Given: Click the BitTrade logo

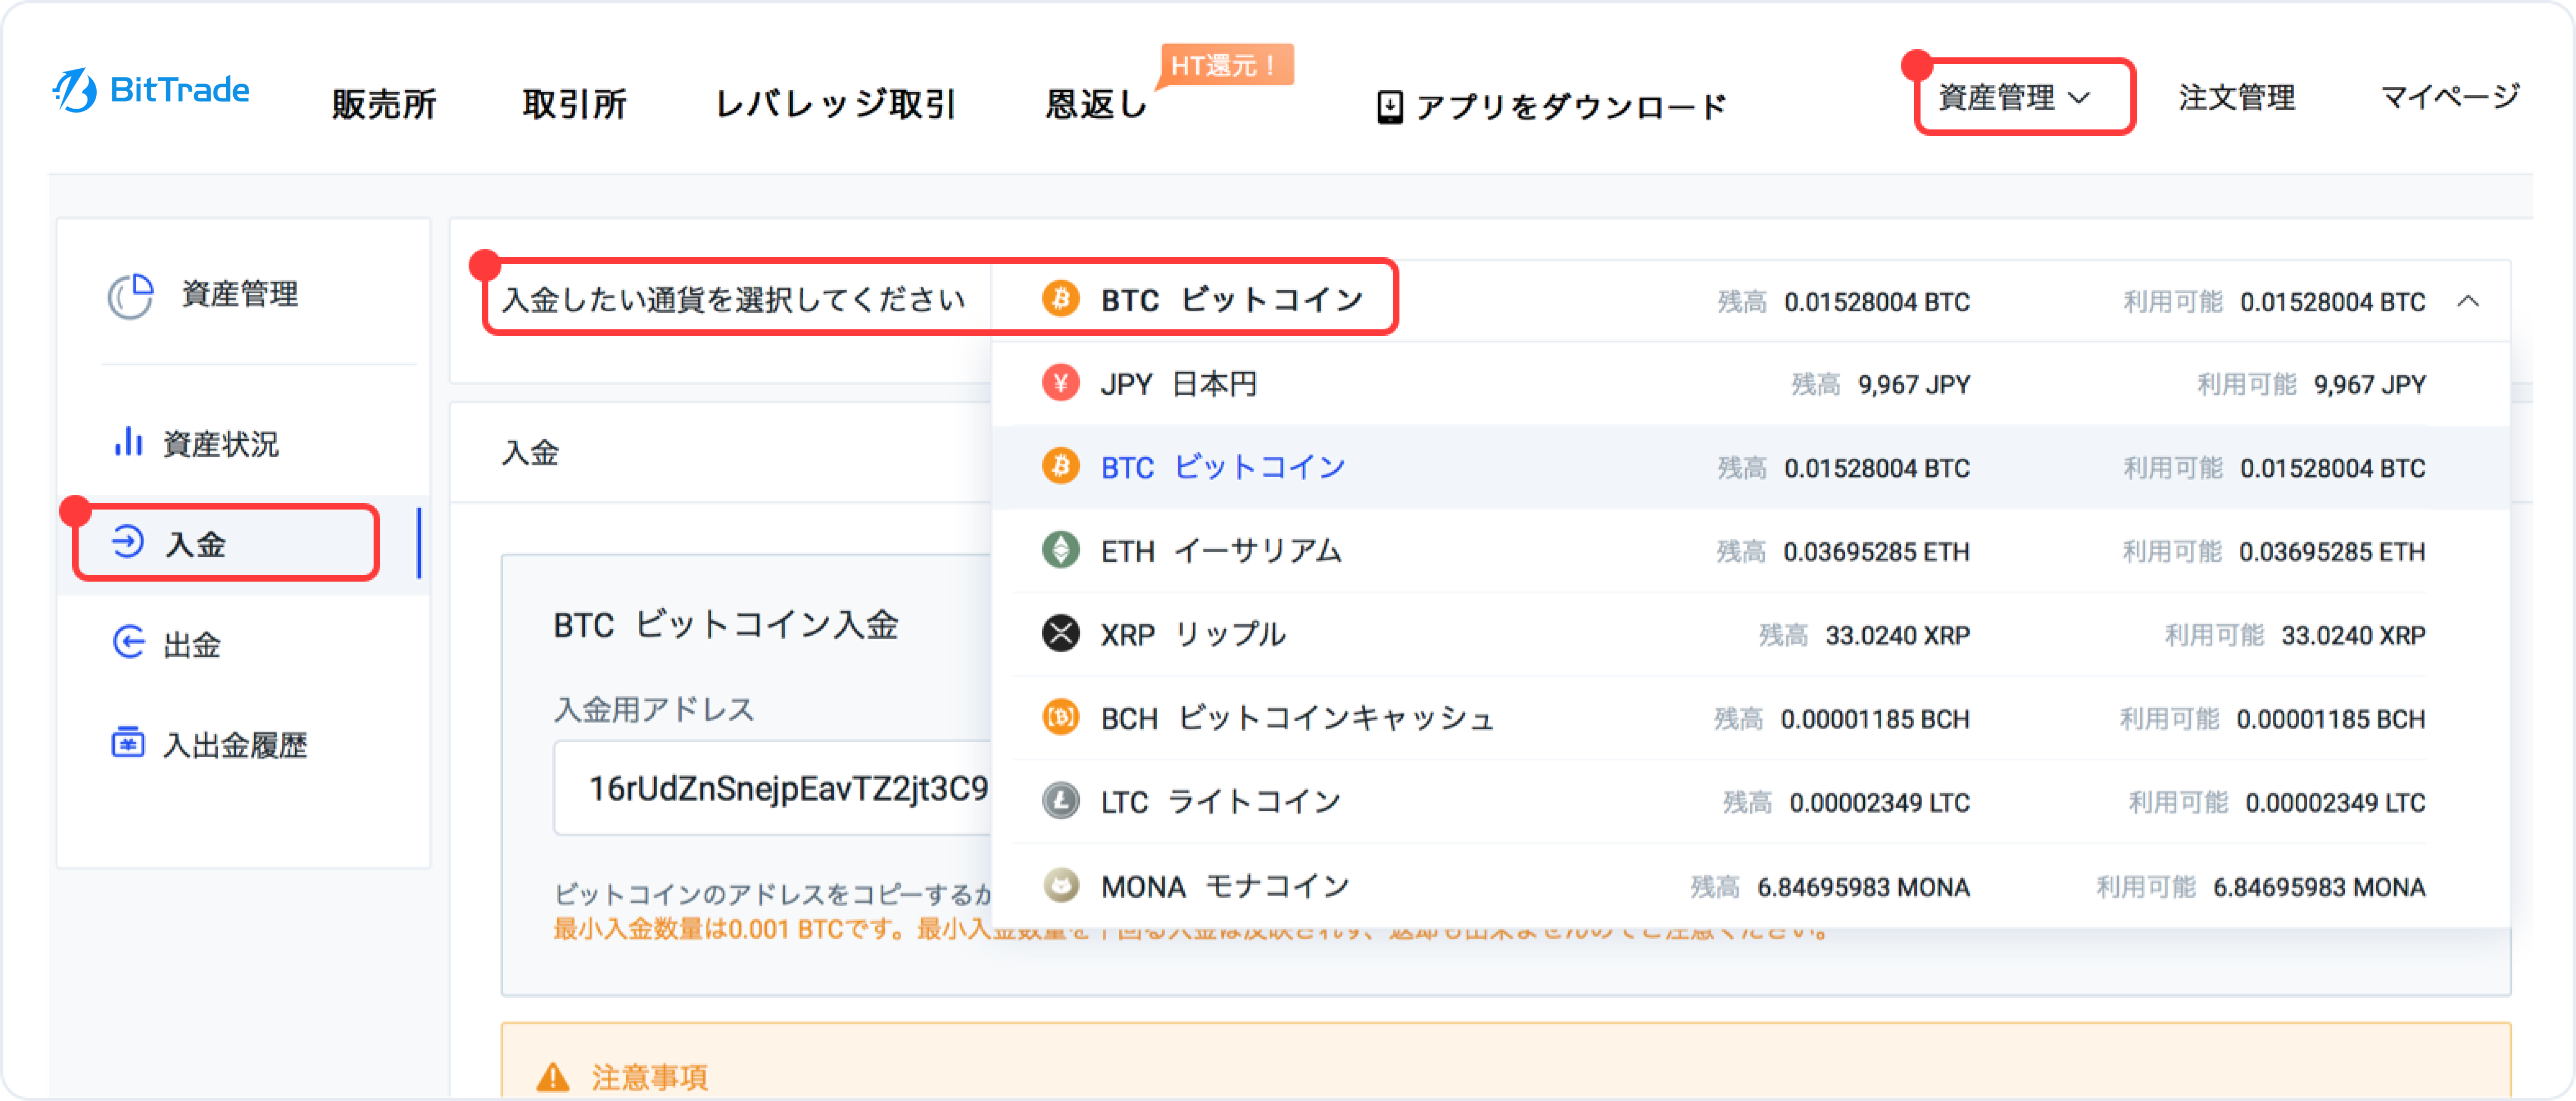Looking at the screenshot, I should coord(151,91).
